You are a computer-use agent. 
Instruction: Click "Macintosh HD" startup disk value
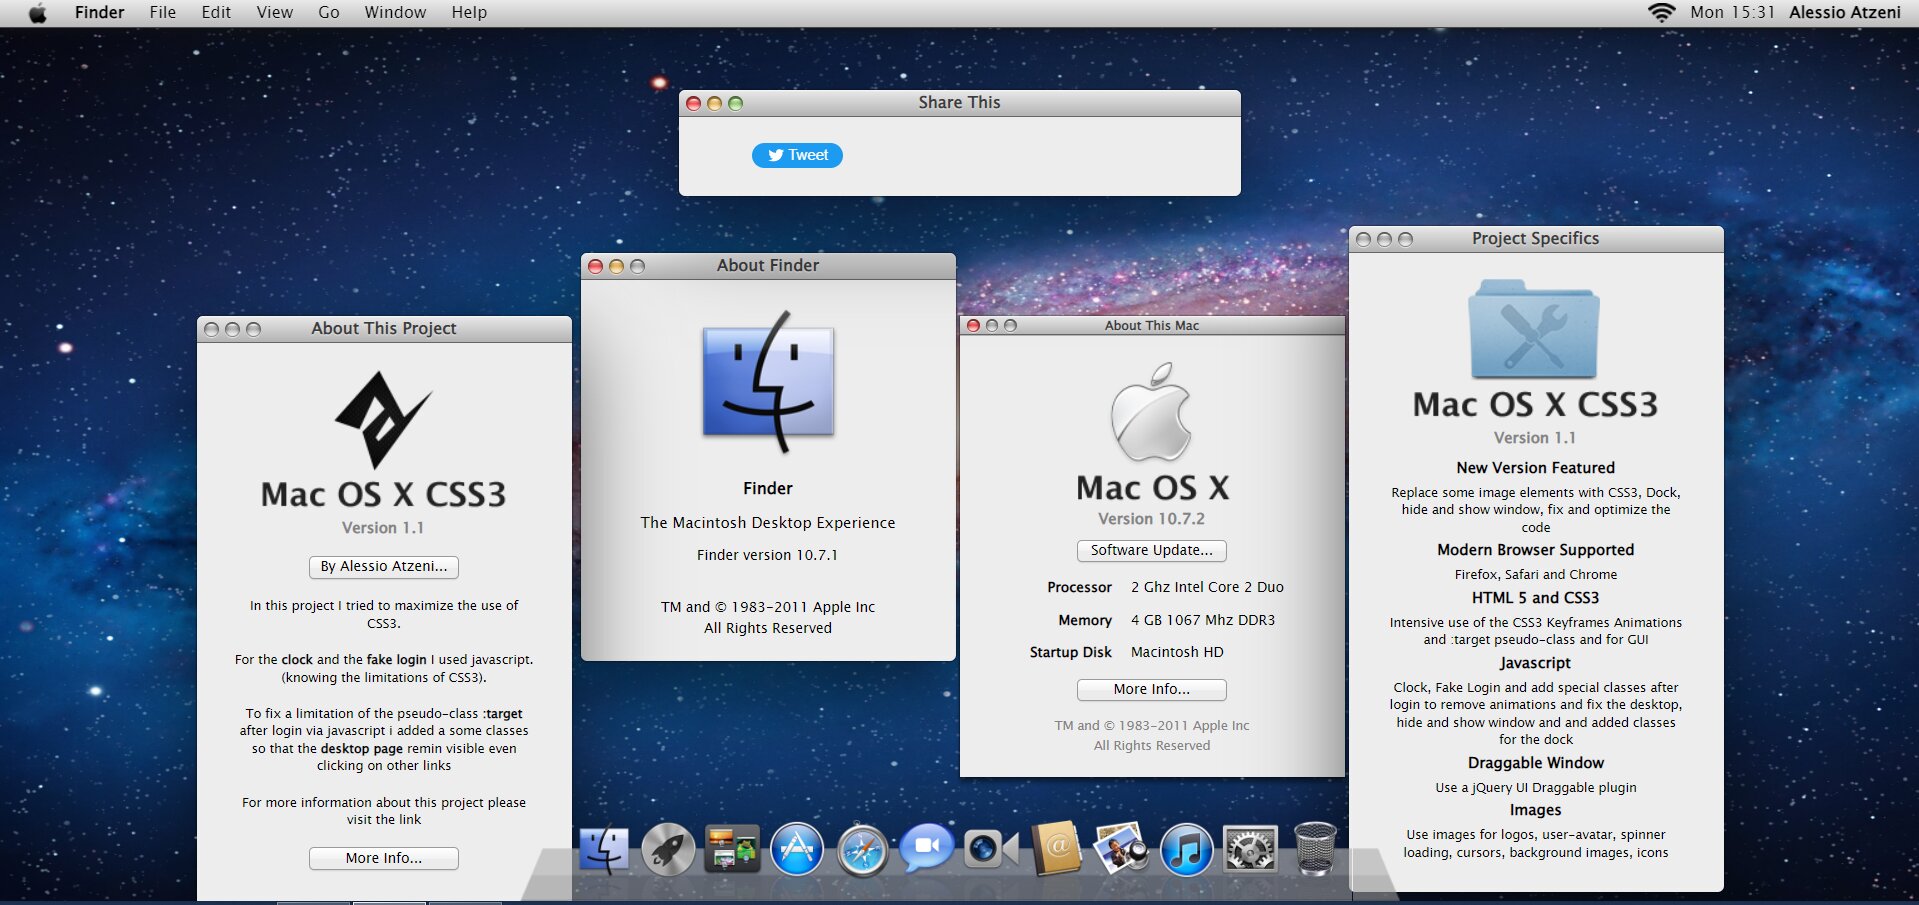tap(1177, 652)
